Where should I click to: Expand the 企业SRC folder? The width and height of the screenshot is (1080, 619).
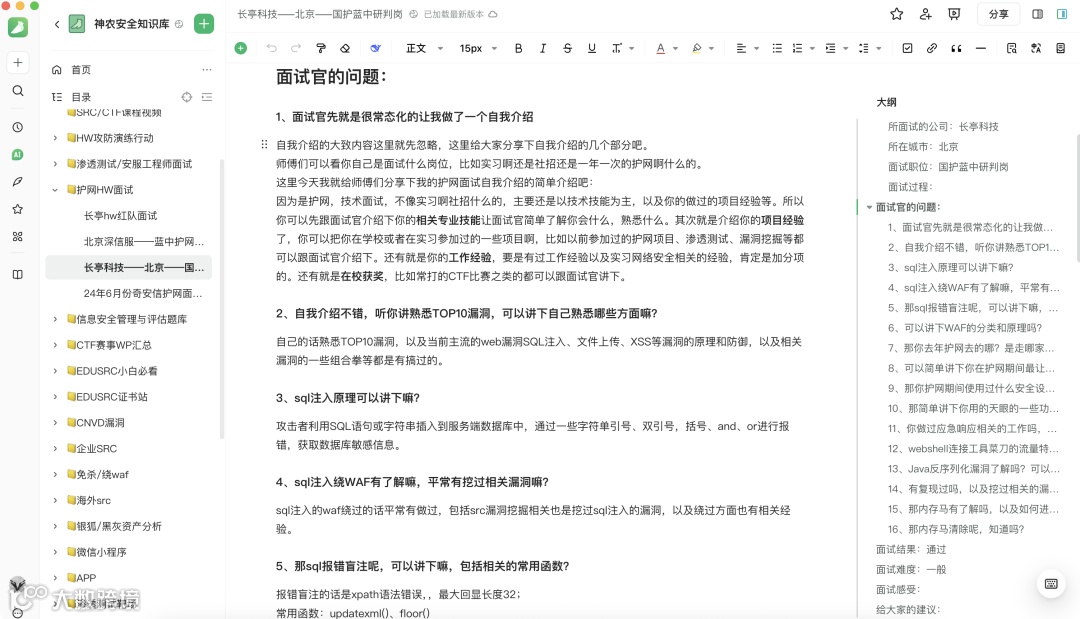(x=55, y=448)
